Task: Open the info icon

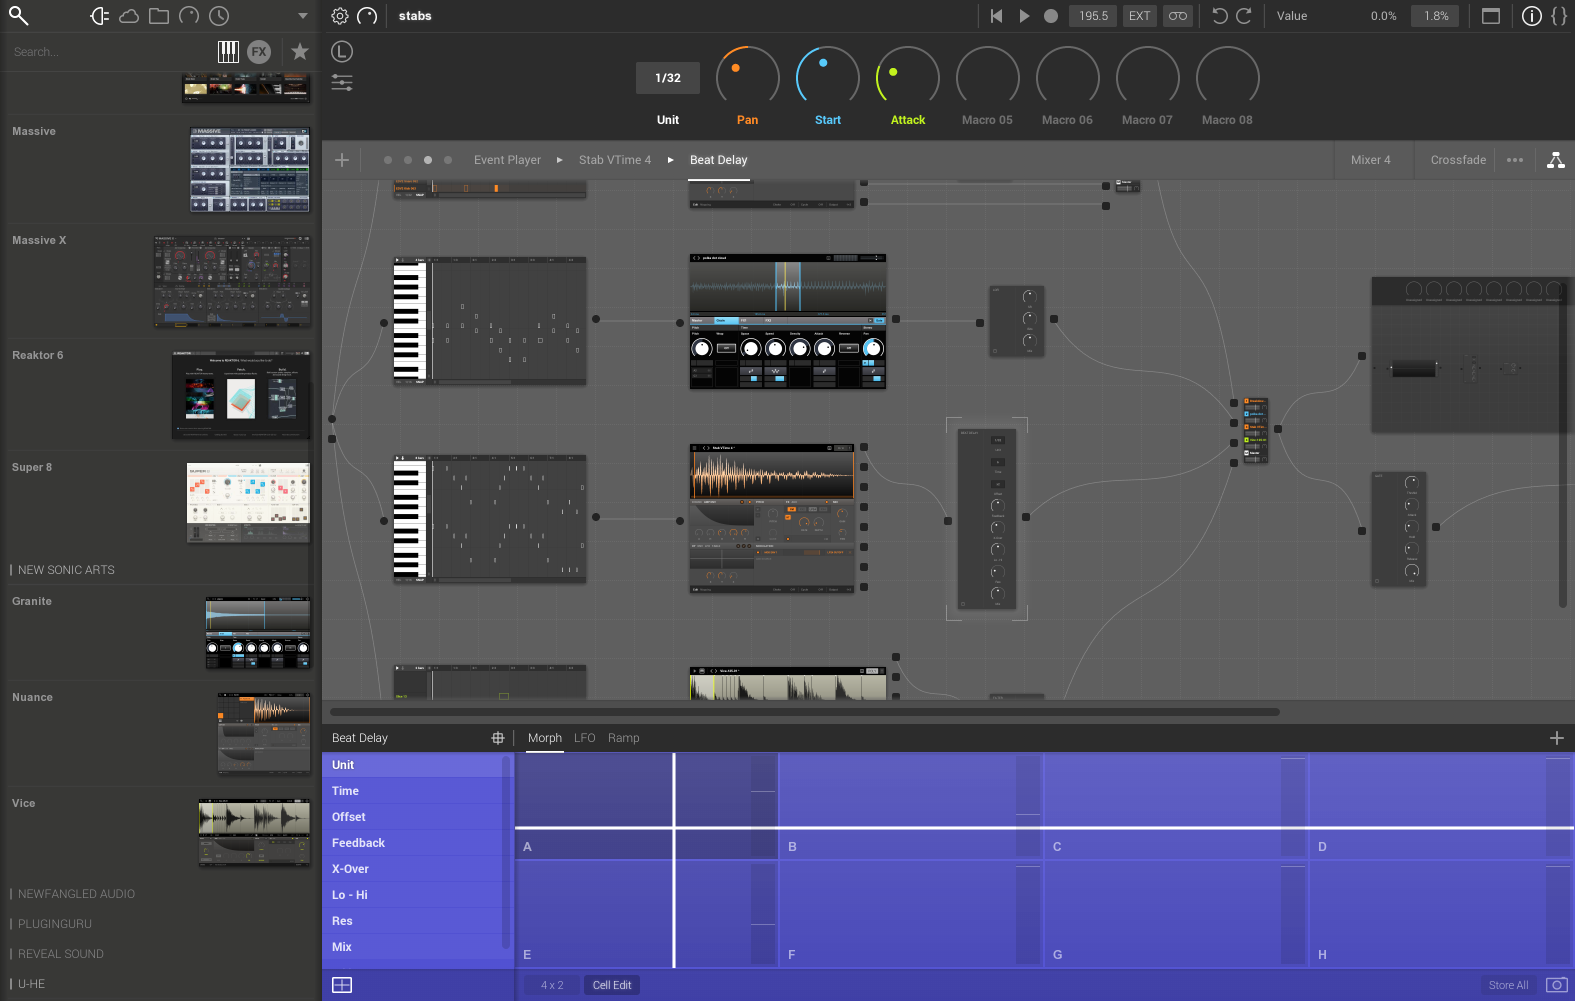Action: click(x=1531, y=16)
